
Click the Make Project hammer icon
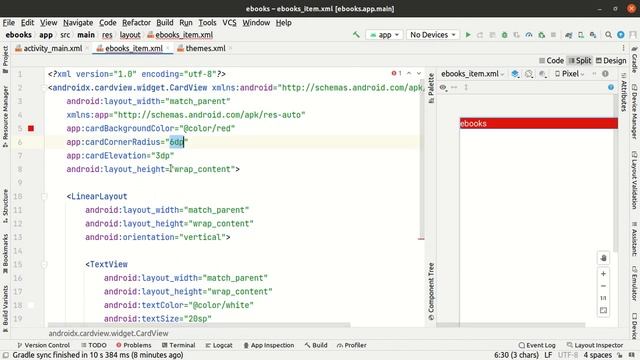[356, 35]
